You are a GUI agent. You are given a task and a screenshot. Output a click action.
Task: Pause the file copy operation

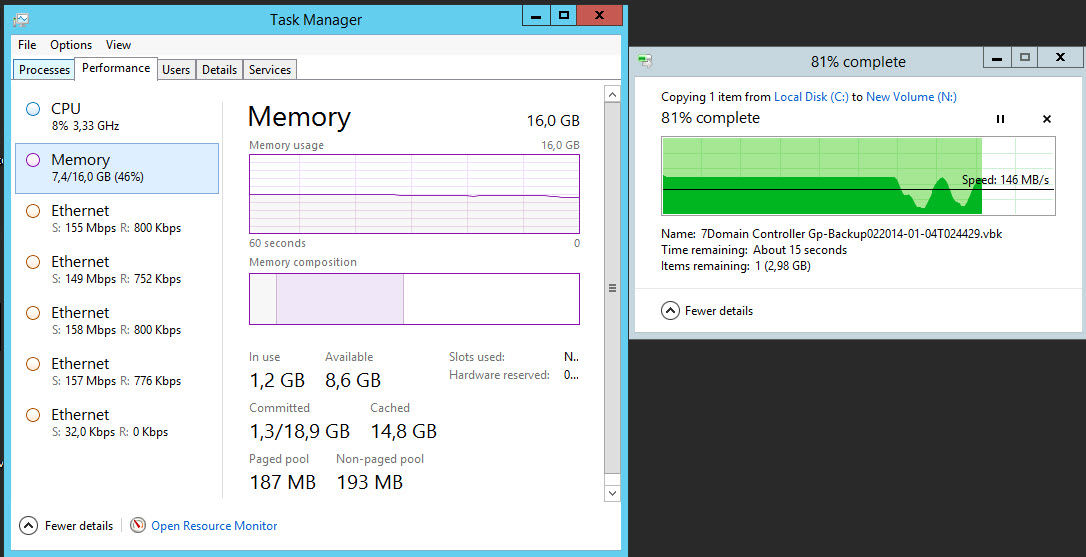pos(1000,119)
